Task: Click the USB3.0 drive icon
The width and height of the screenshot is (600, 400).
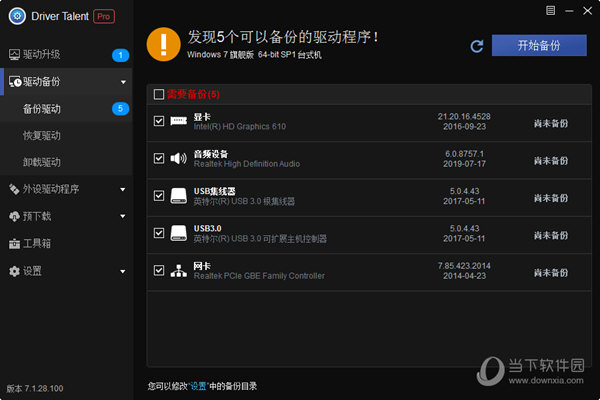Action: click(179, 233)
